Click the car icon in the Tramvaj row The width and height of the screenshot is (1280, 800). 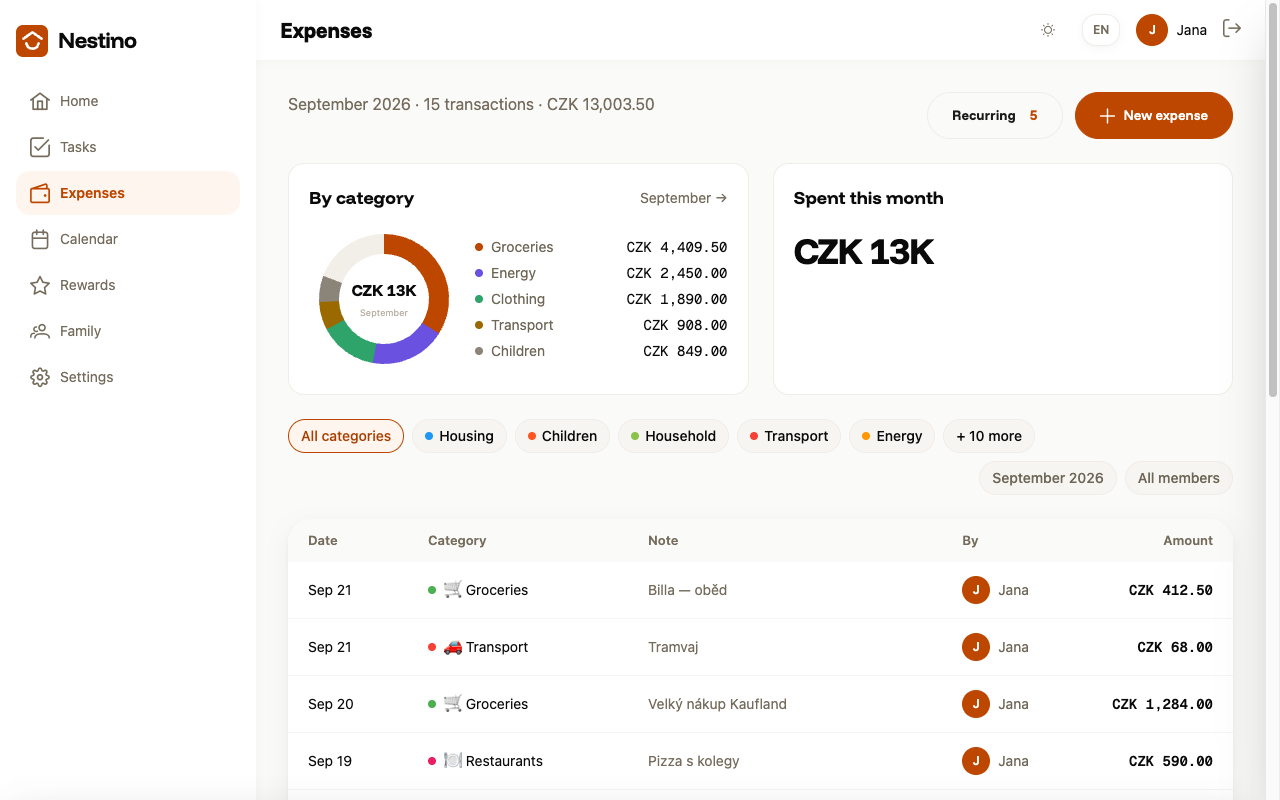(x=453, y=647)
